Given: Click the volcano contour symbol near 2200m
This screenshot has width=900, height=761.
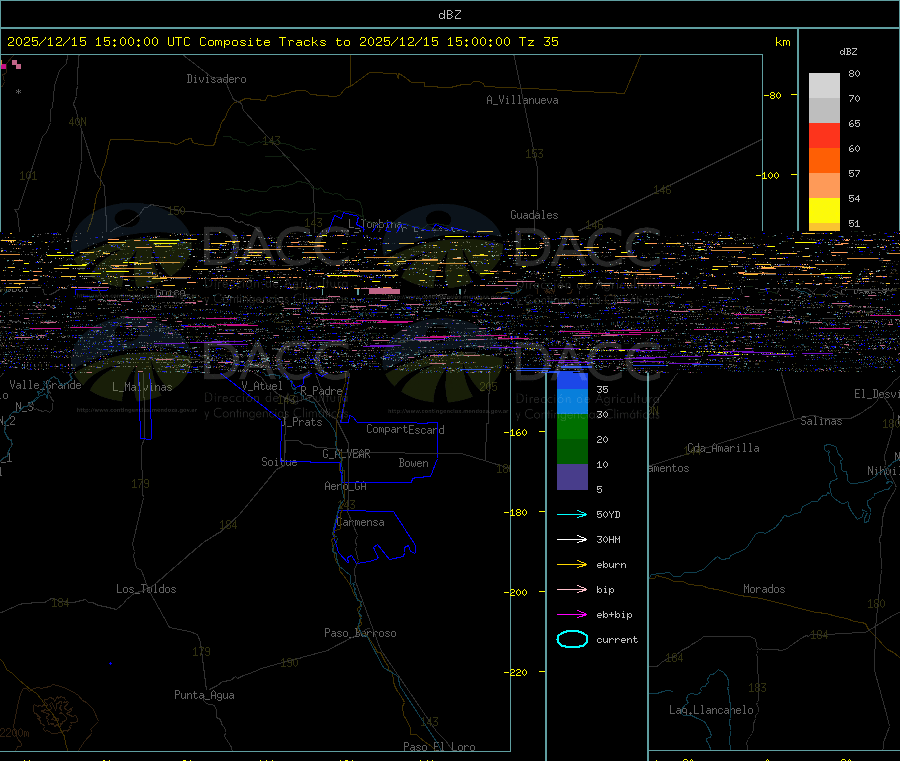Looking at the screenshot, I should click(x=55, y=711).
